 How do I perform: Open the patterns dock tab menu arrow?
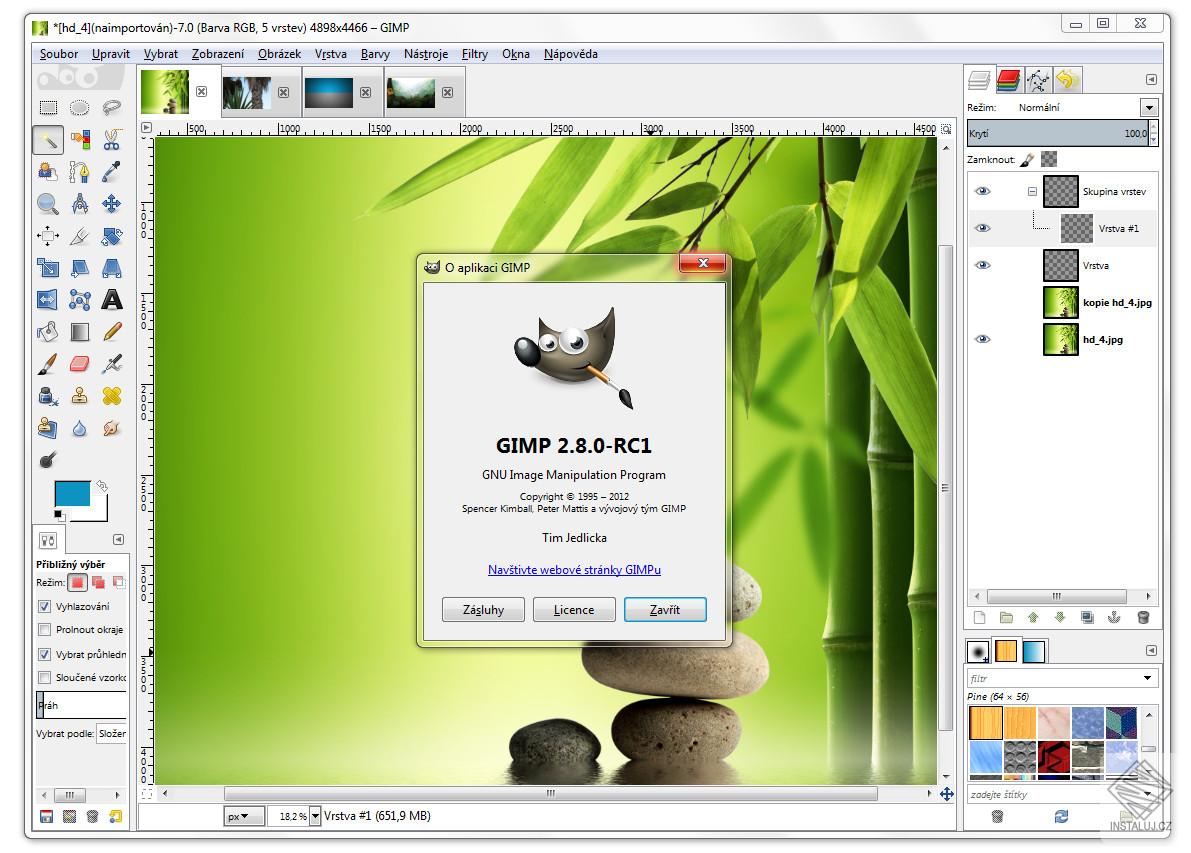click(1152, 651)
